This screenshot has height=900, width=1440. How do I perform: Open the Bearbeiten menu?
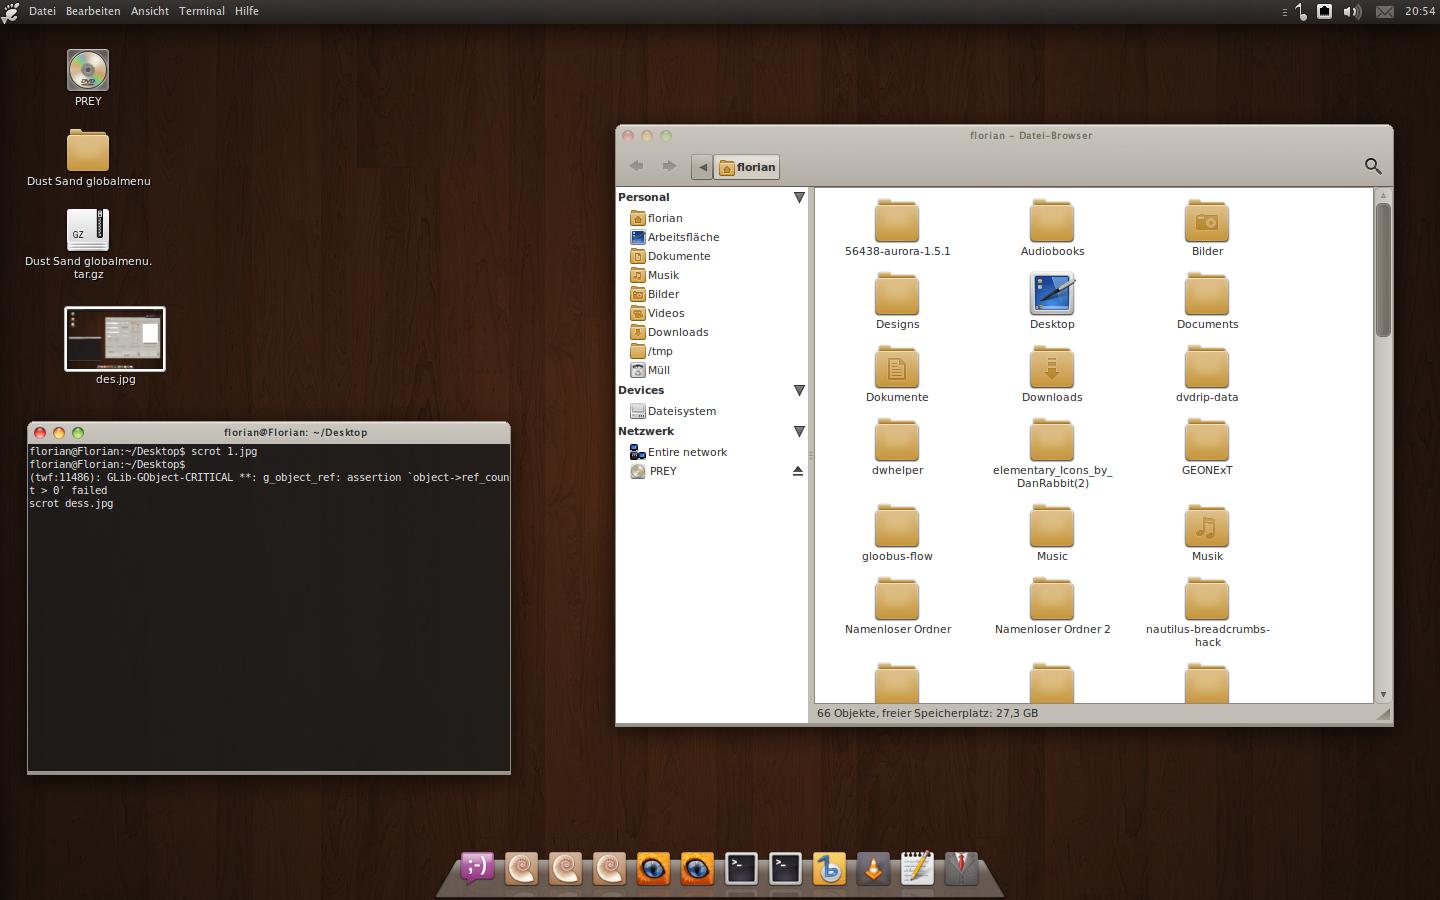[93, 11]
